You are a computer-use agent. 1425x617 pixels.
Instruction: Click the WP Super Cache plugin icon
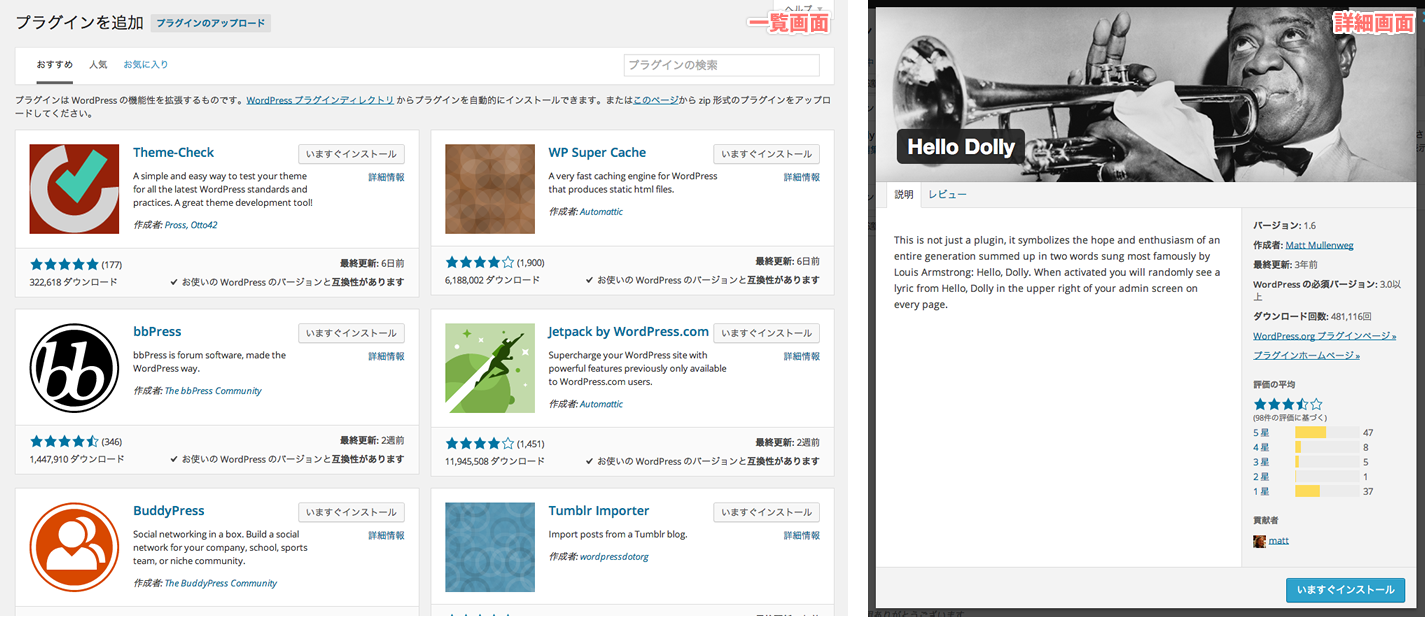[490, 189]
